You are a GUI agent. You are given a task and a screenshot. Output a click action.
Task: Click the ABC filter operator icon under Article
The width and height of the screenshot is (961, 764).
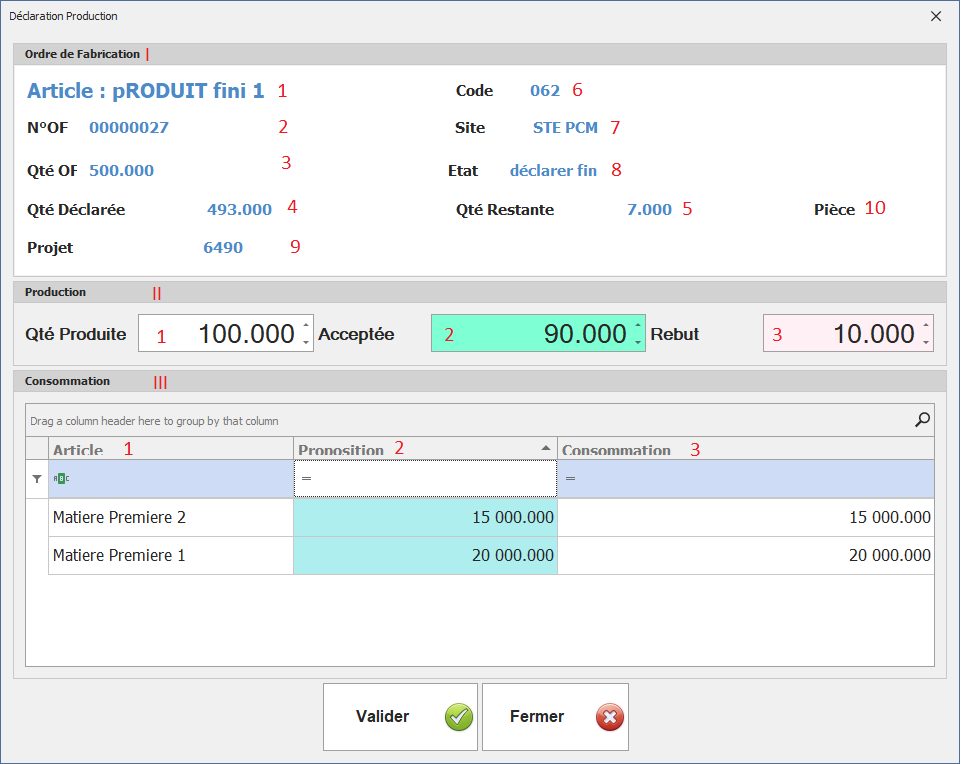62,479
